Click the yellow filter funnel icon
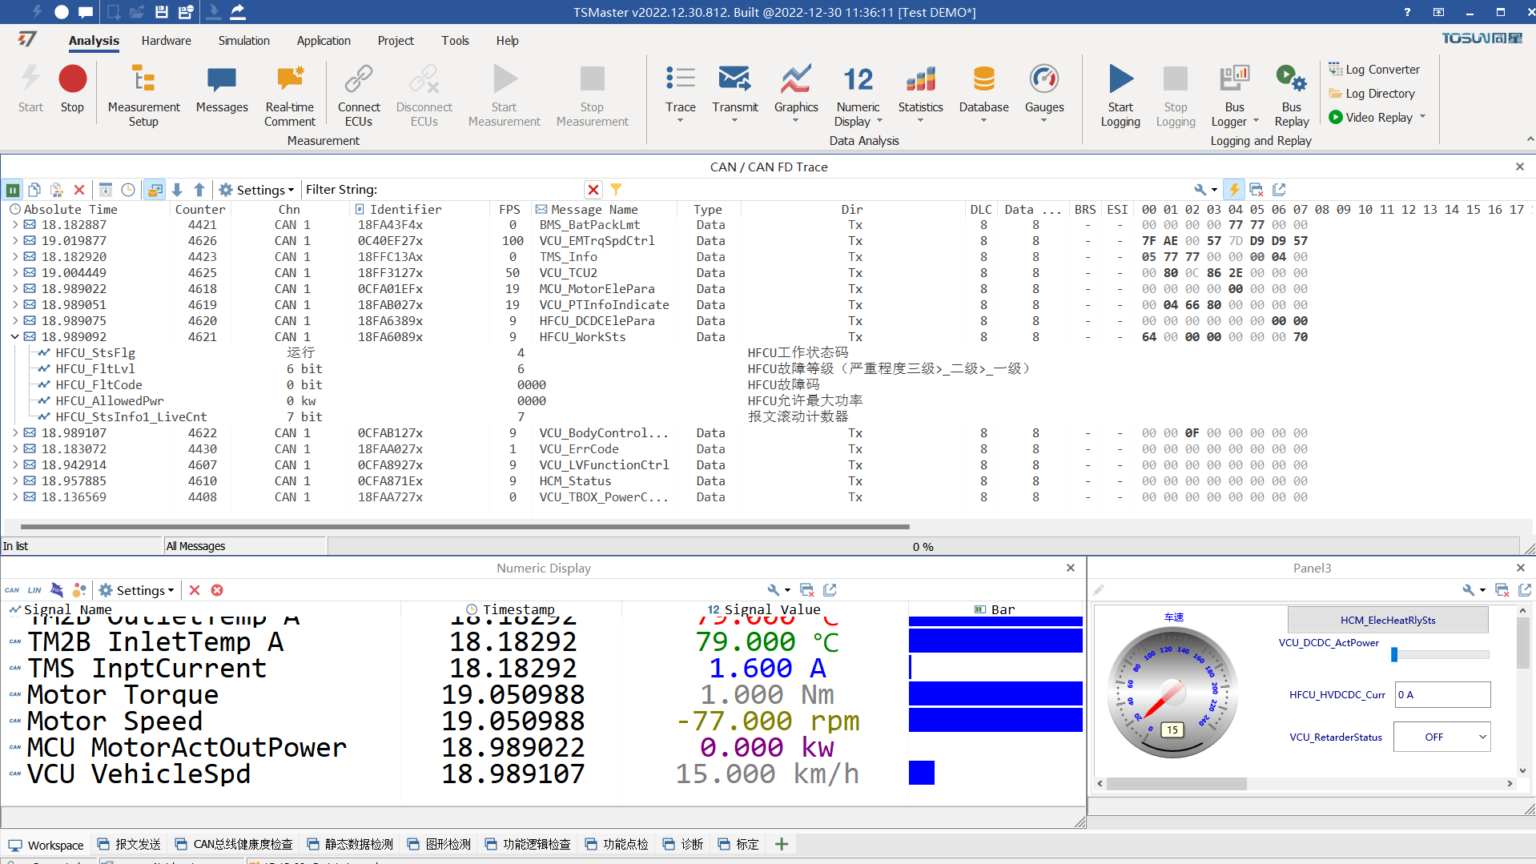The width and height of the screenshot is (1536, 864). click(x=616, y=190)
